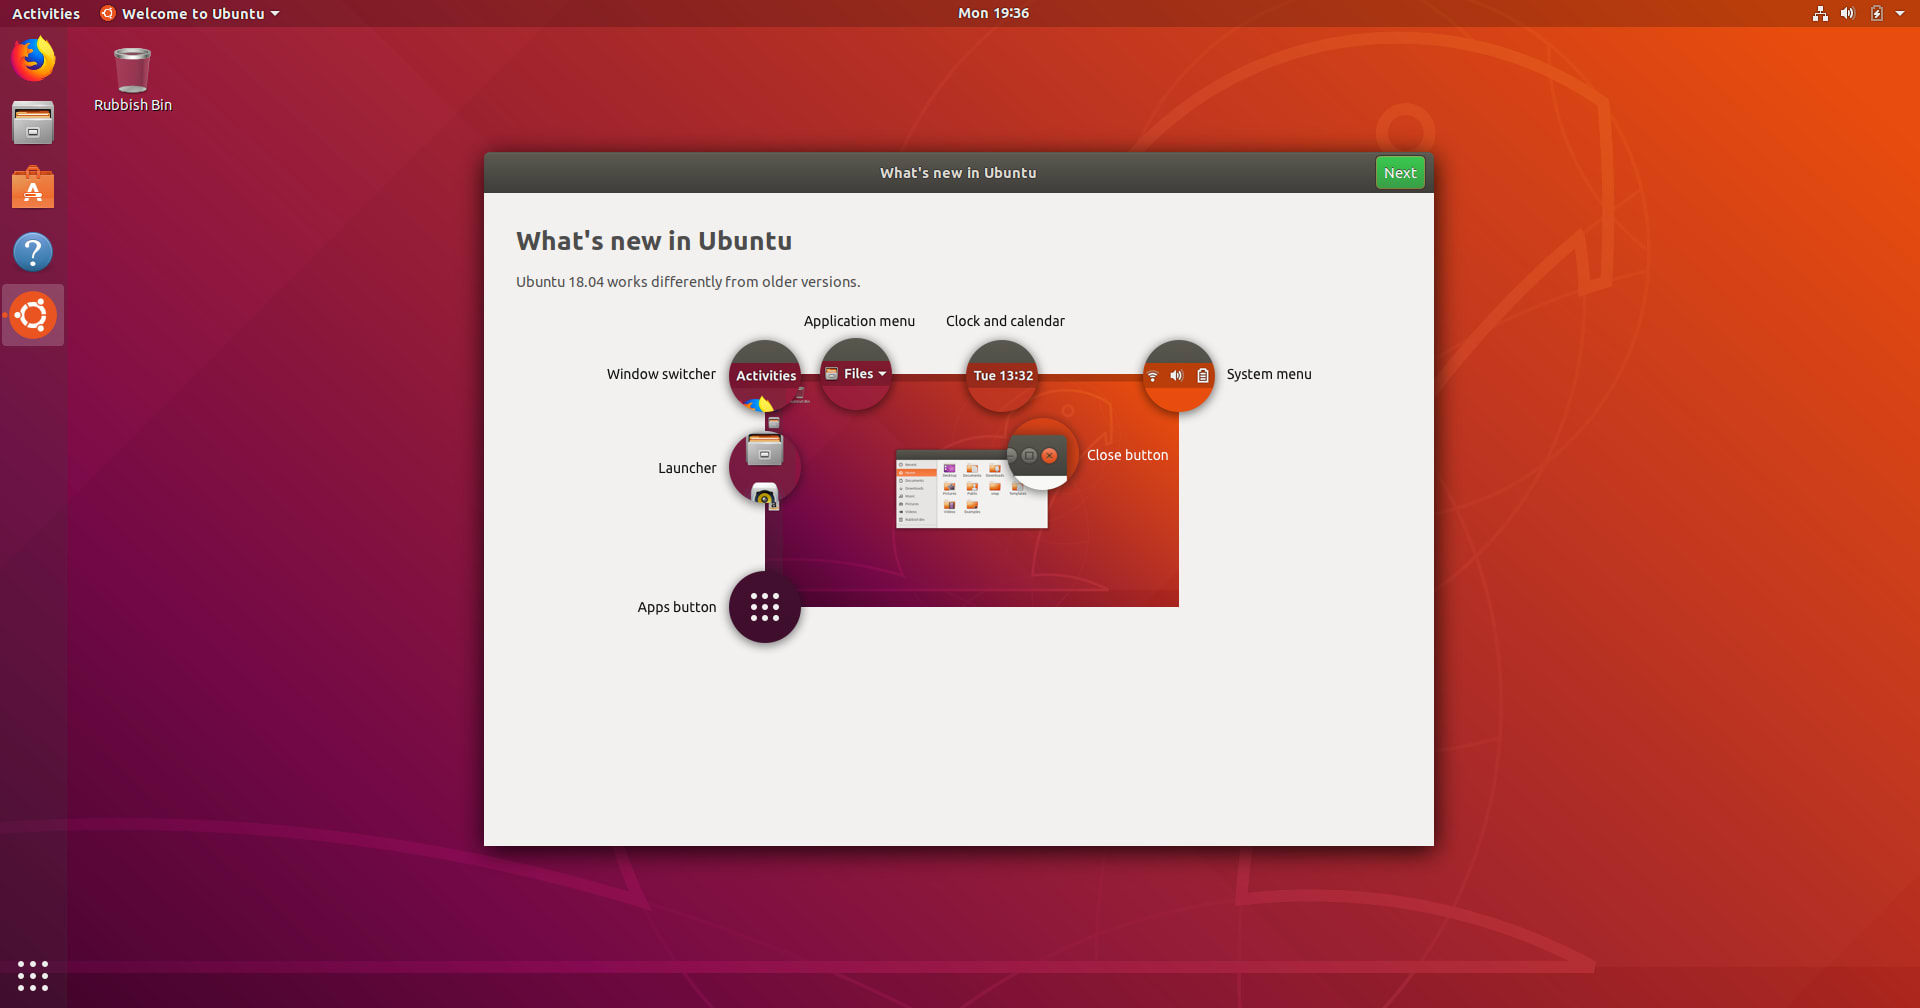Viewport: 1920px width, 1008px height.
Task: Open Firefox from the dock
Action: click(x=33, y=59)
